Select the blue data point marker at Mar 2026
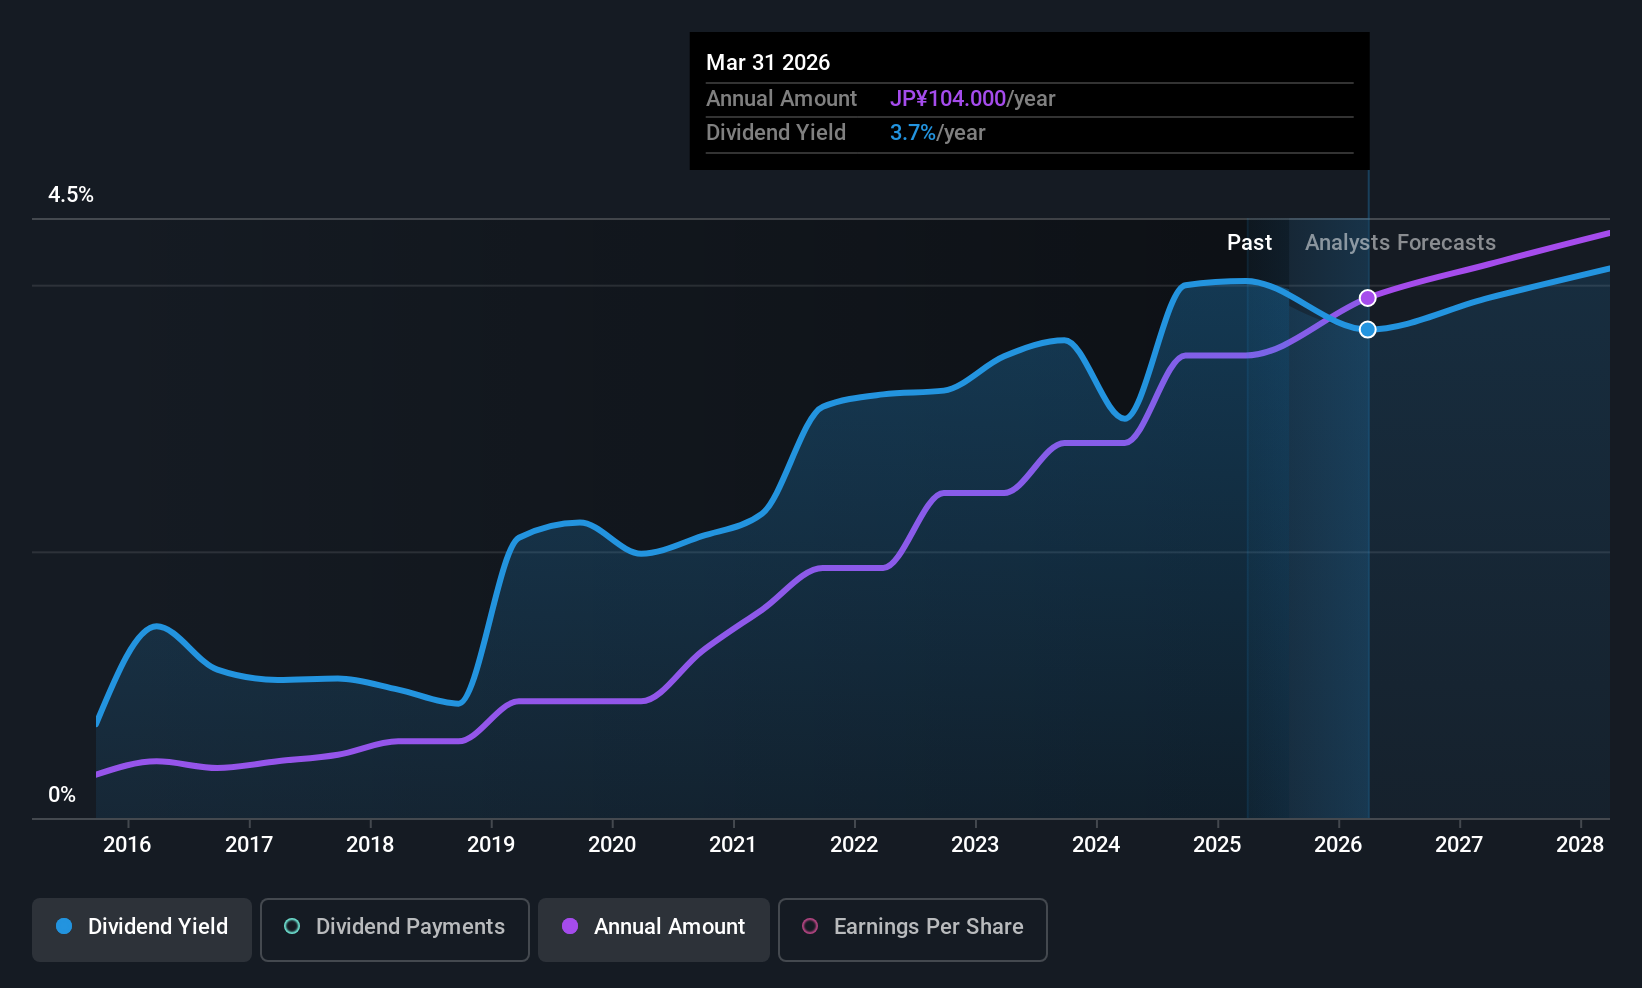Image resolution: width=1642 pixels, height=988 pixels. pos(1368,330)
